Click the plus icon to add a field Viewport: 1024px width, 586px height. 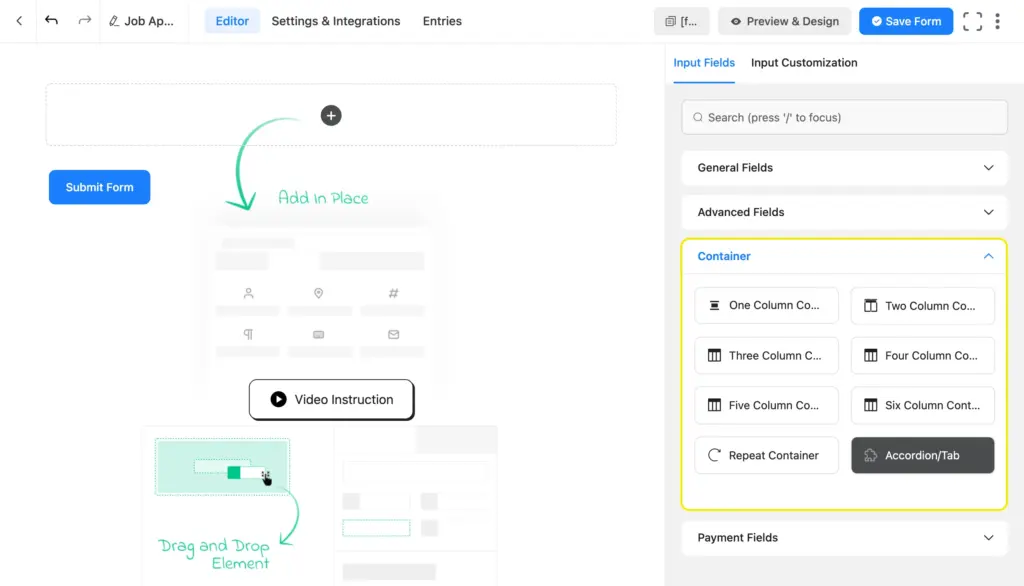coord(331,115)
